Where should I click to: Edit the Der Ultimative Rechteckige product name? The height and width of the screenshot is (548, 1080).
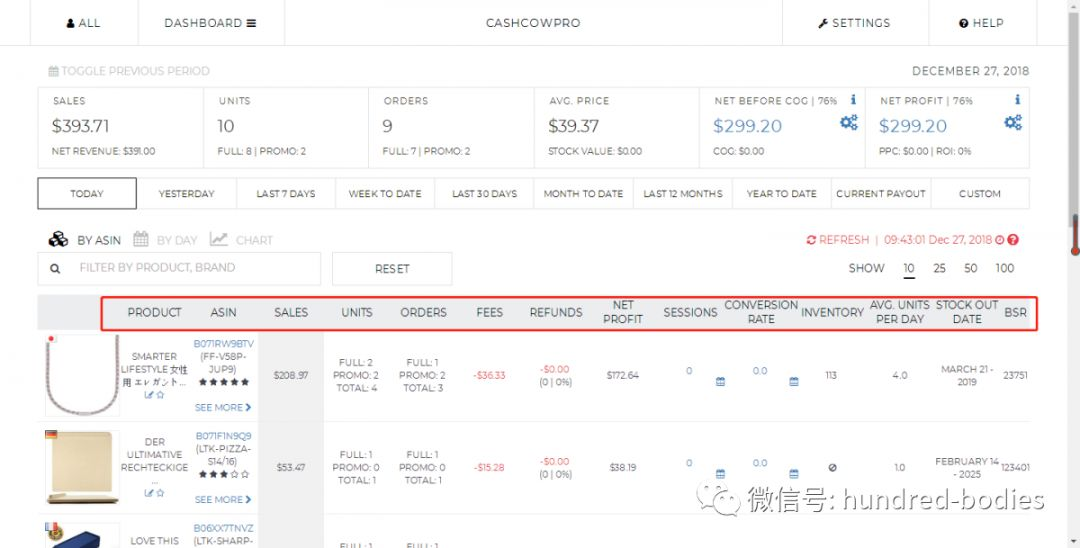[148, 493]
